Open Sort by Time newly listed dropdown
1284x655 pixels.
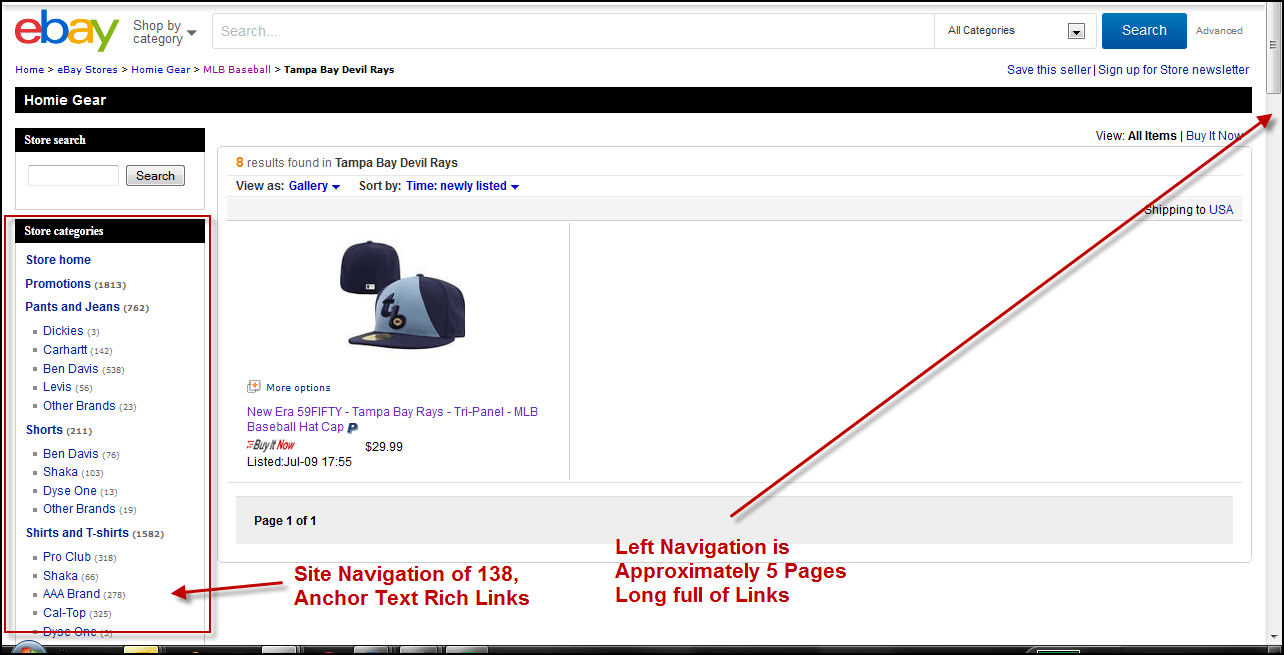point(462,186)
